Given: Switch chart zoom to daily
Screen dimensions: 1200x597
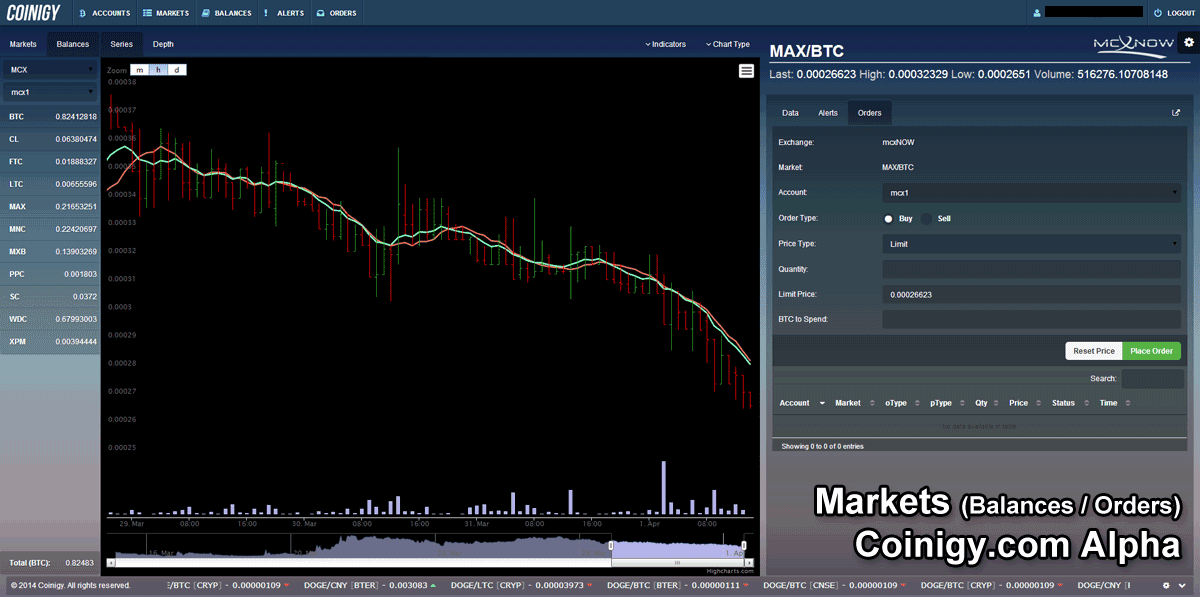Looking at the screenshot, I should pos(176,69).
